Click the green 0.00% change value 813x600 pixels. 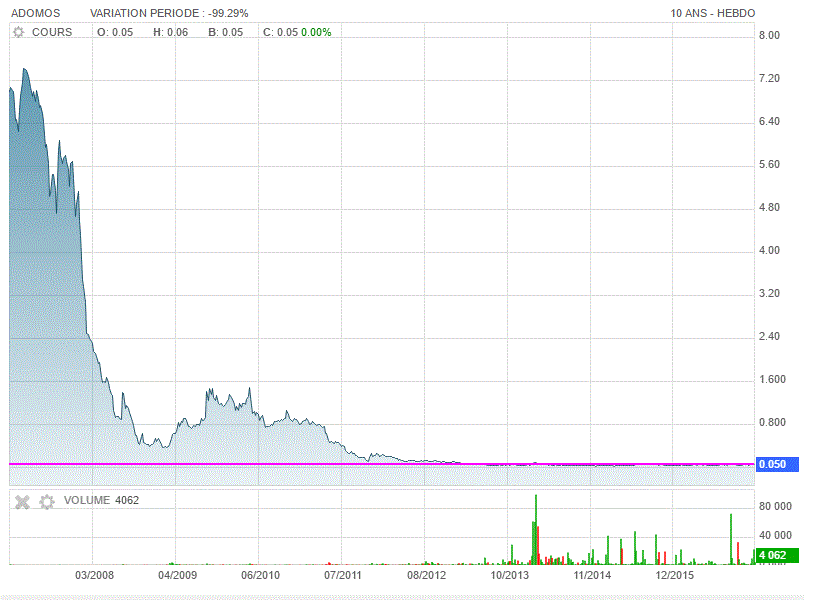[x=316, y=32]
